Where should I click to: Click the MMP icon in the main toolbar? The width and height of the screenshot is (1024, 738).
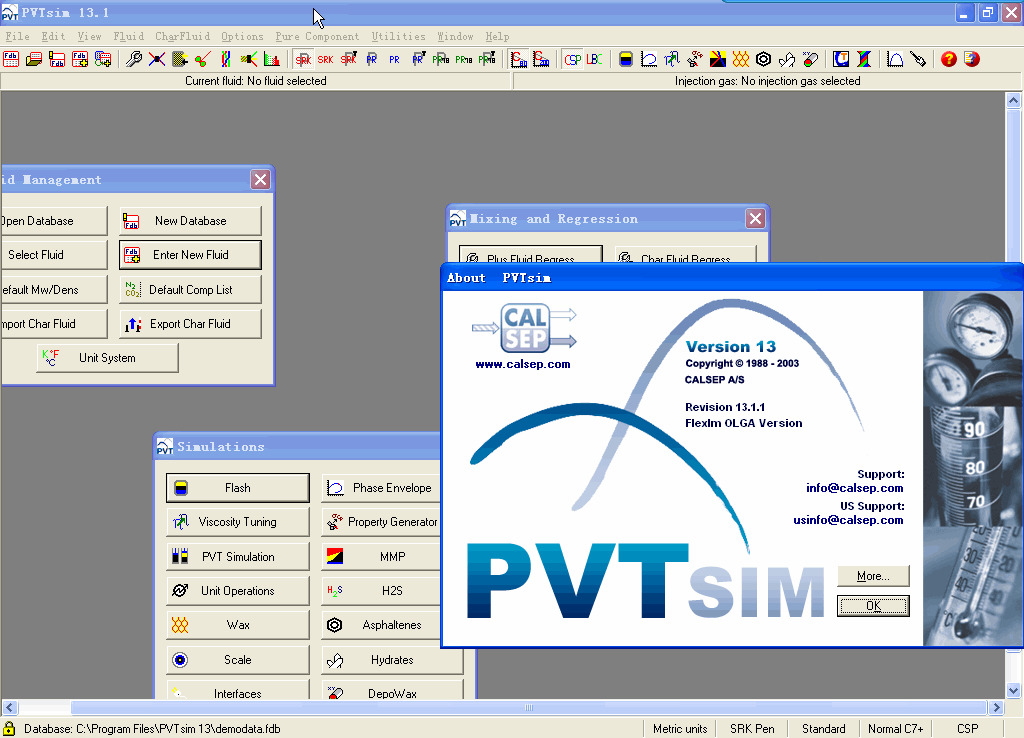(718, 59)
